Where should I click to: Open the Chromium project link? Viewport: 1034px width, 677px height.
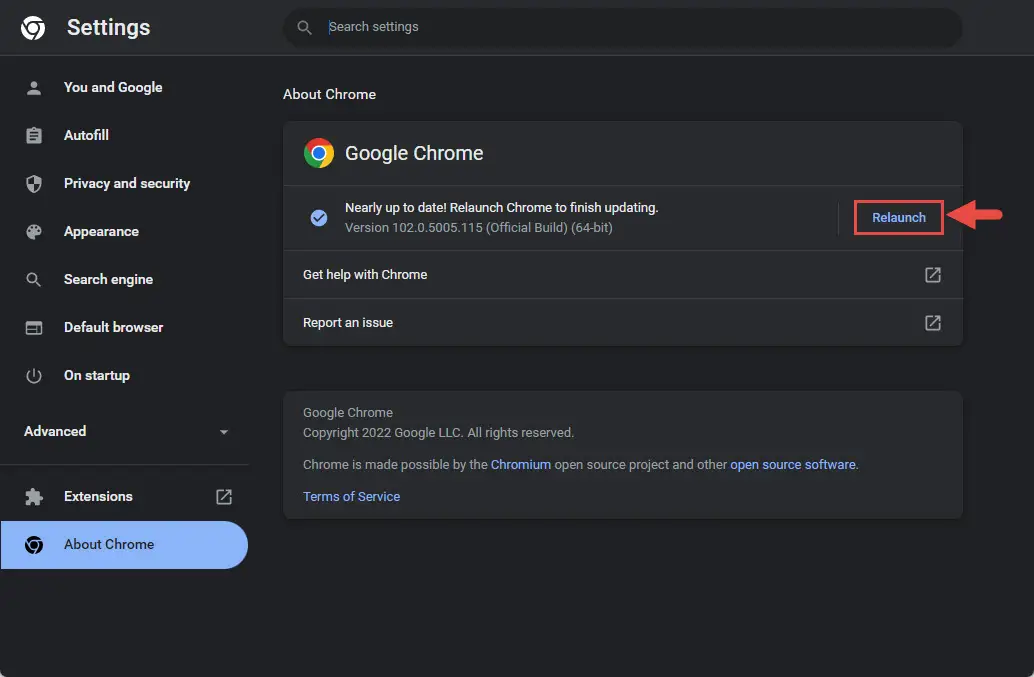[x=520, y=465]
